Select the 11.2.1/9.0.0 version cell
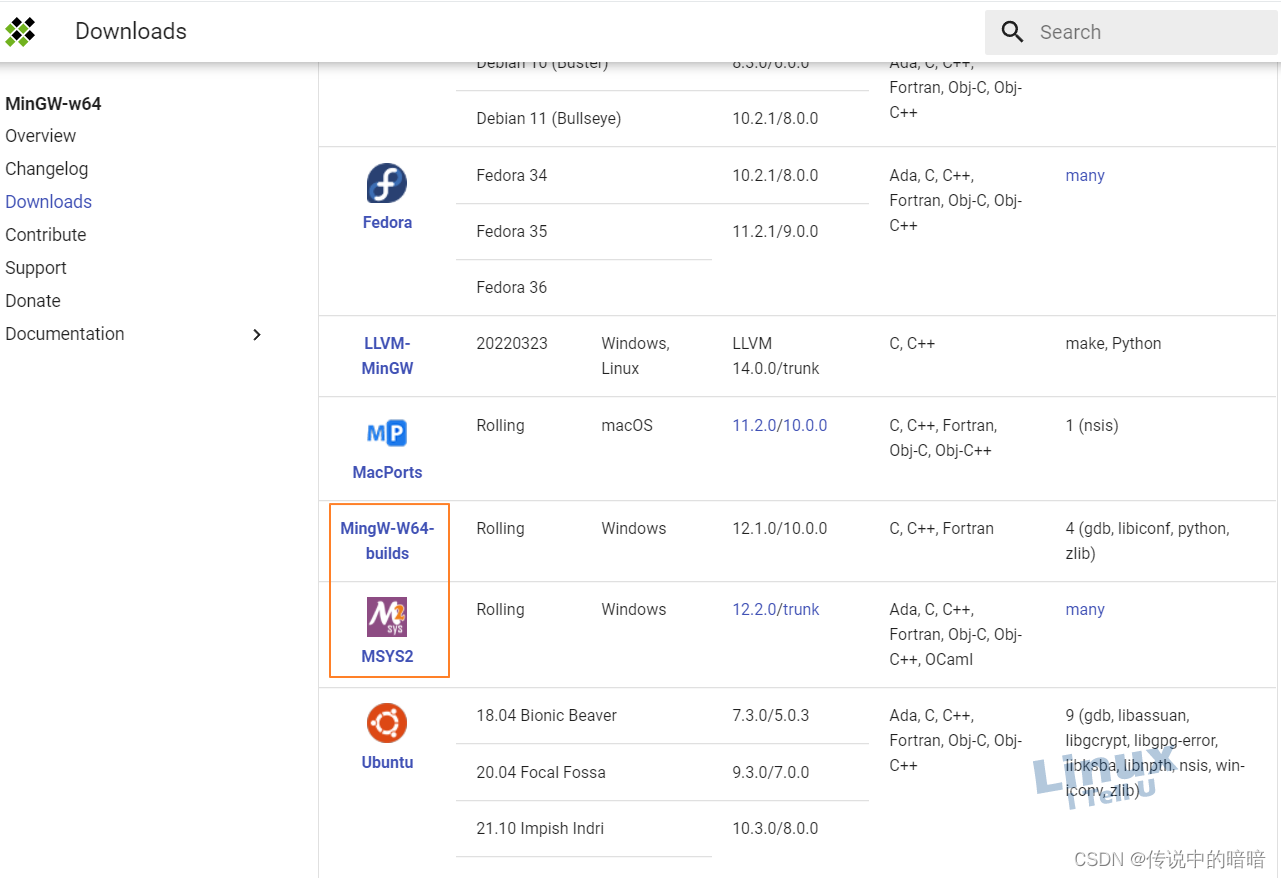 point(775,231)
